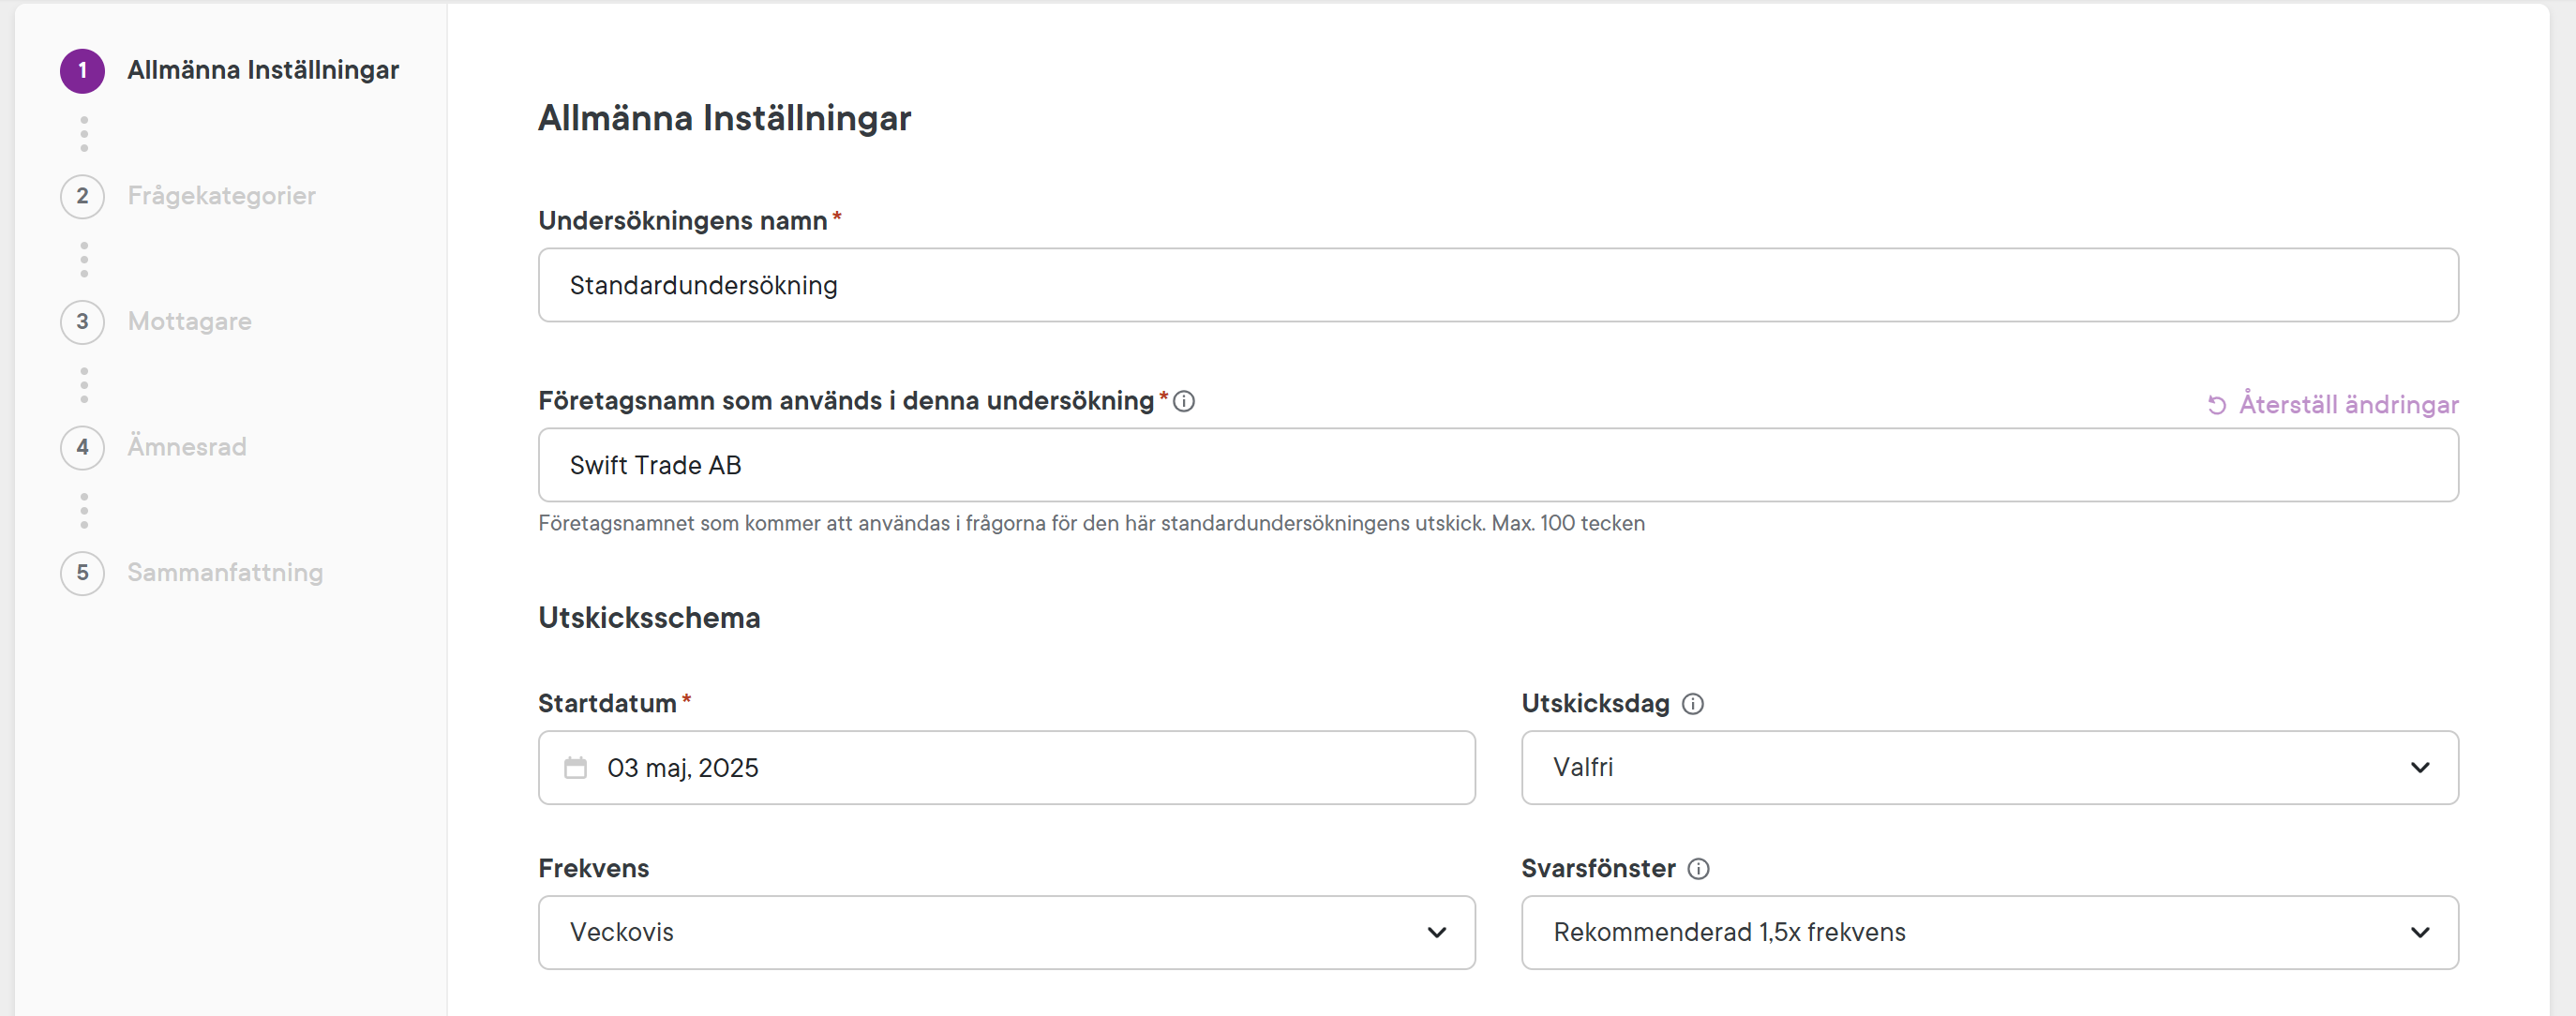Click calendar icon in Startdatum field

575,768
